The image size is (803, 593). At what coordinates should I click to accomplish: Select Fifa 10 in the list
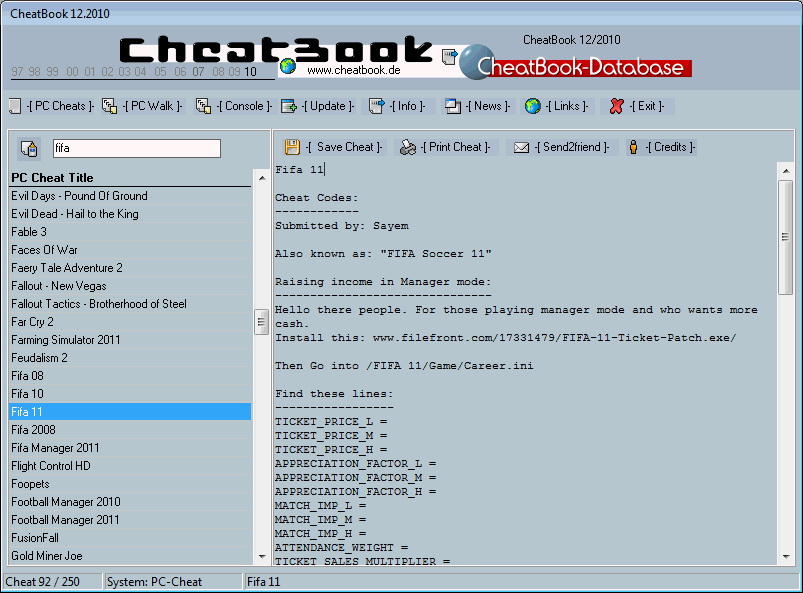(x=130, y=394)
